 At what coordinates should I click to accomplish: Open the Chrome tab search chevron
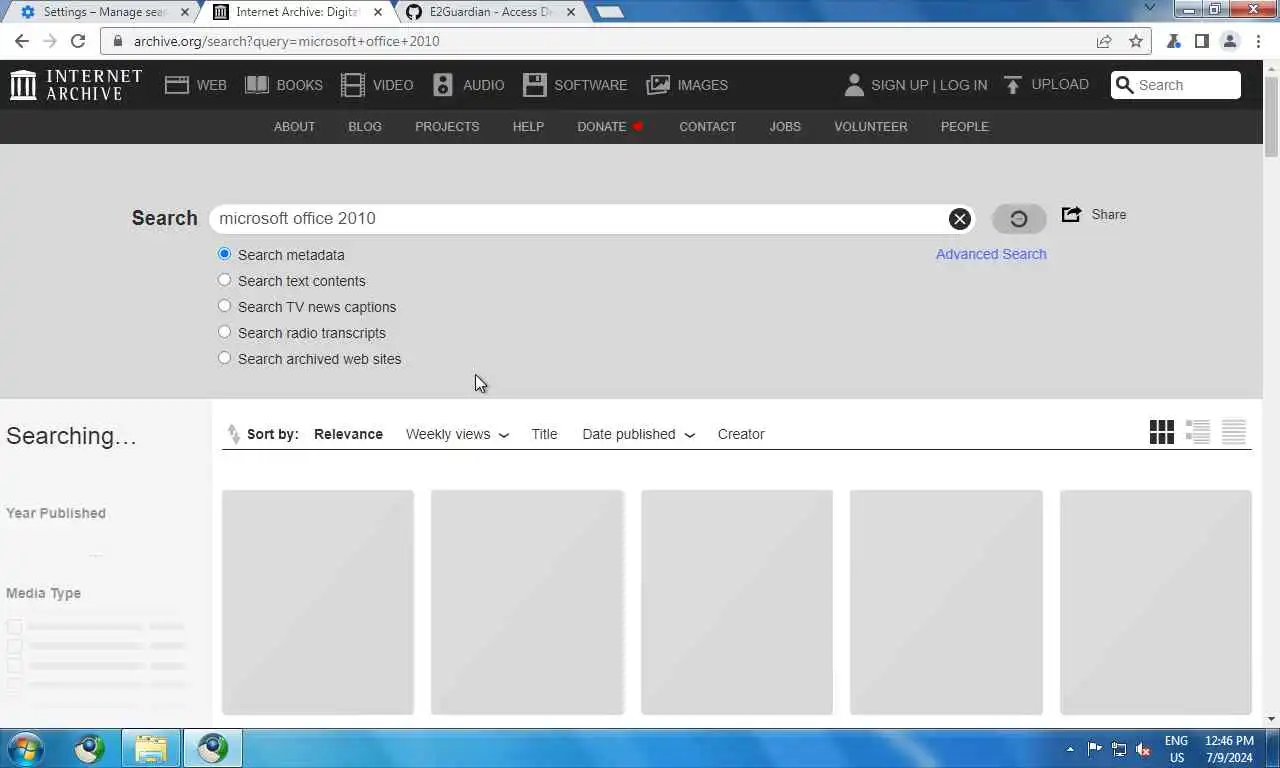[x=1150, y=8]
